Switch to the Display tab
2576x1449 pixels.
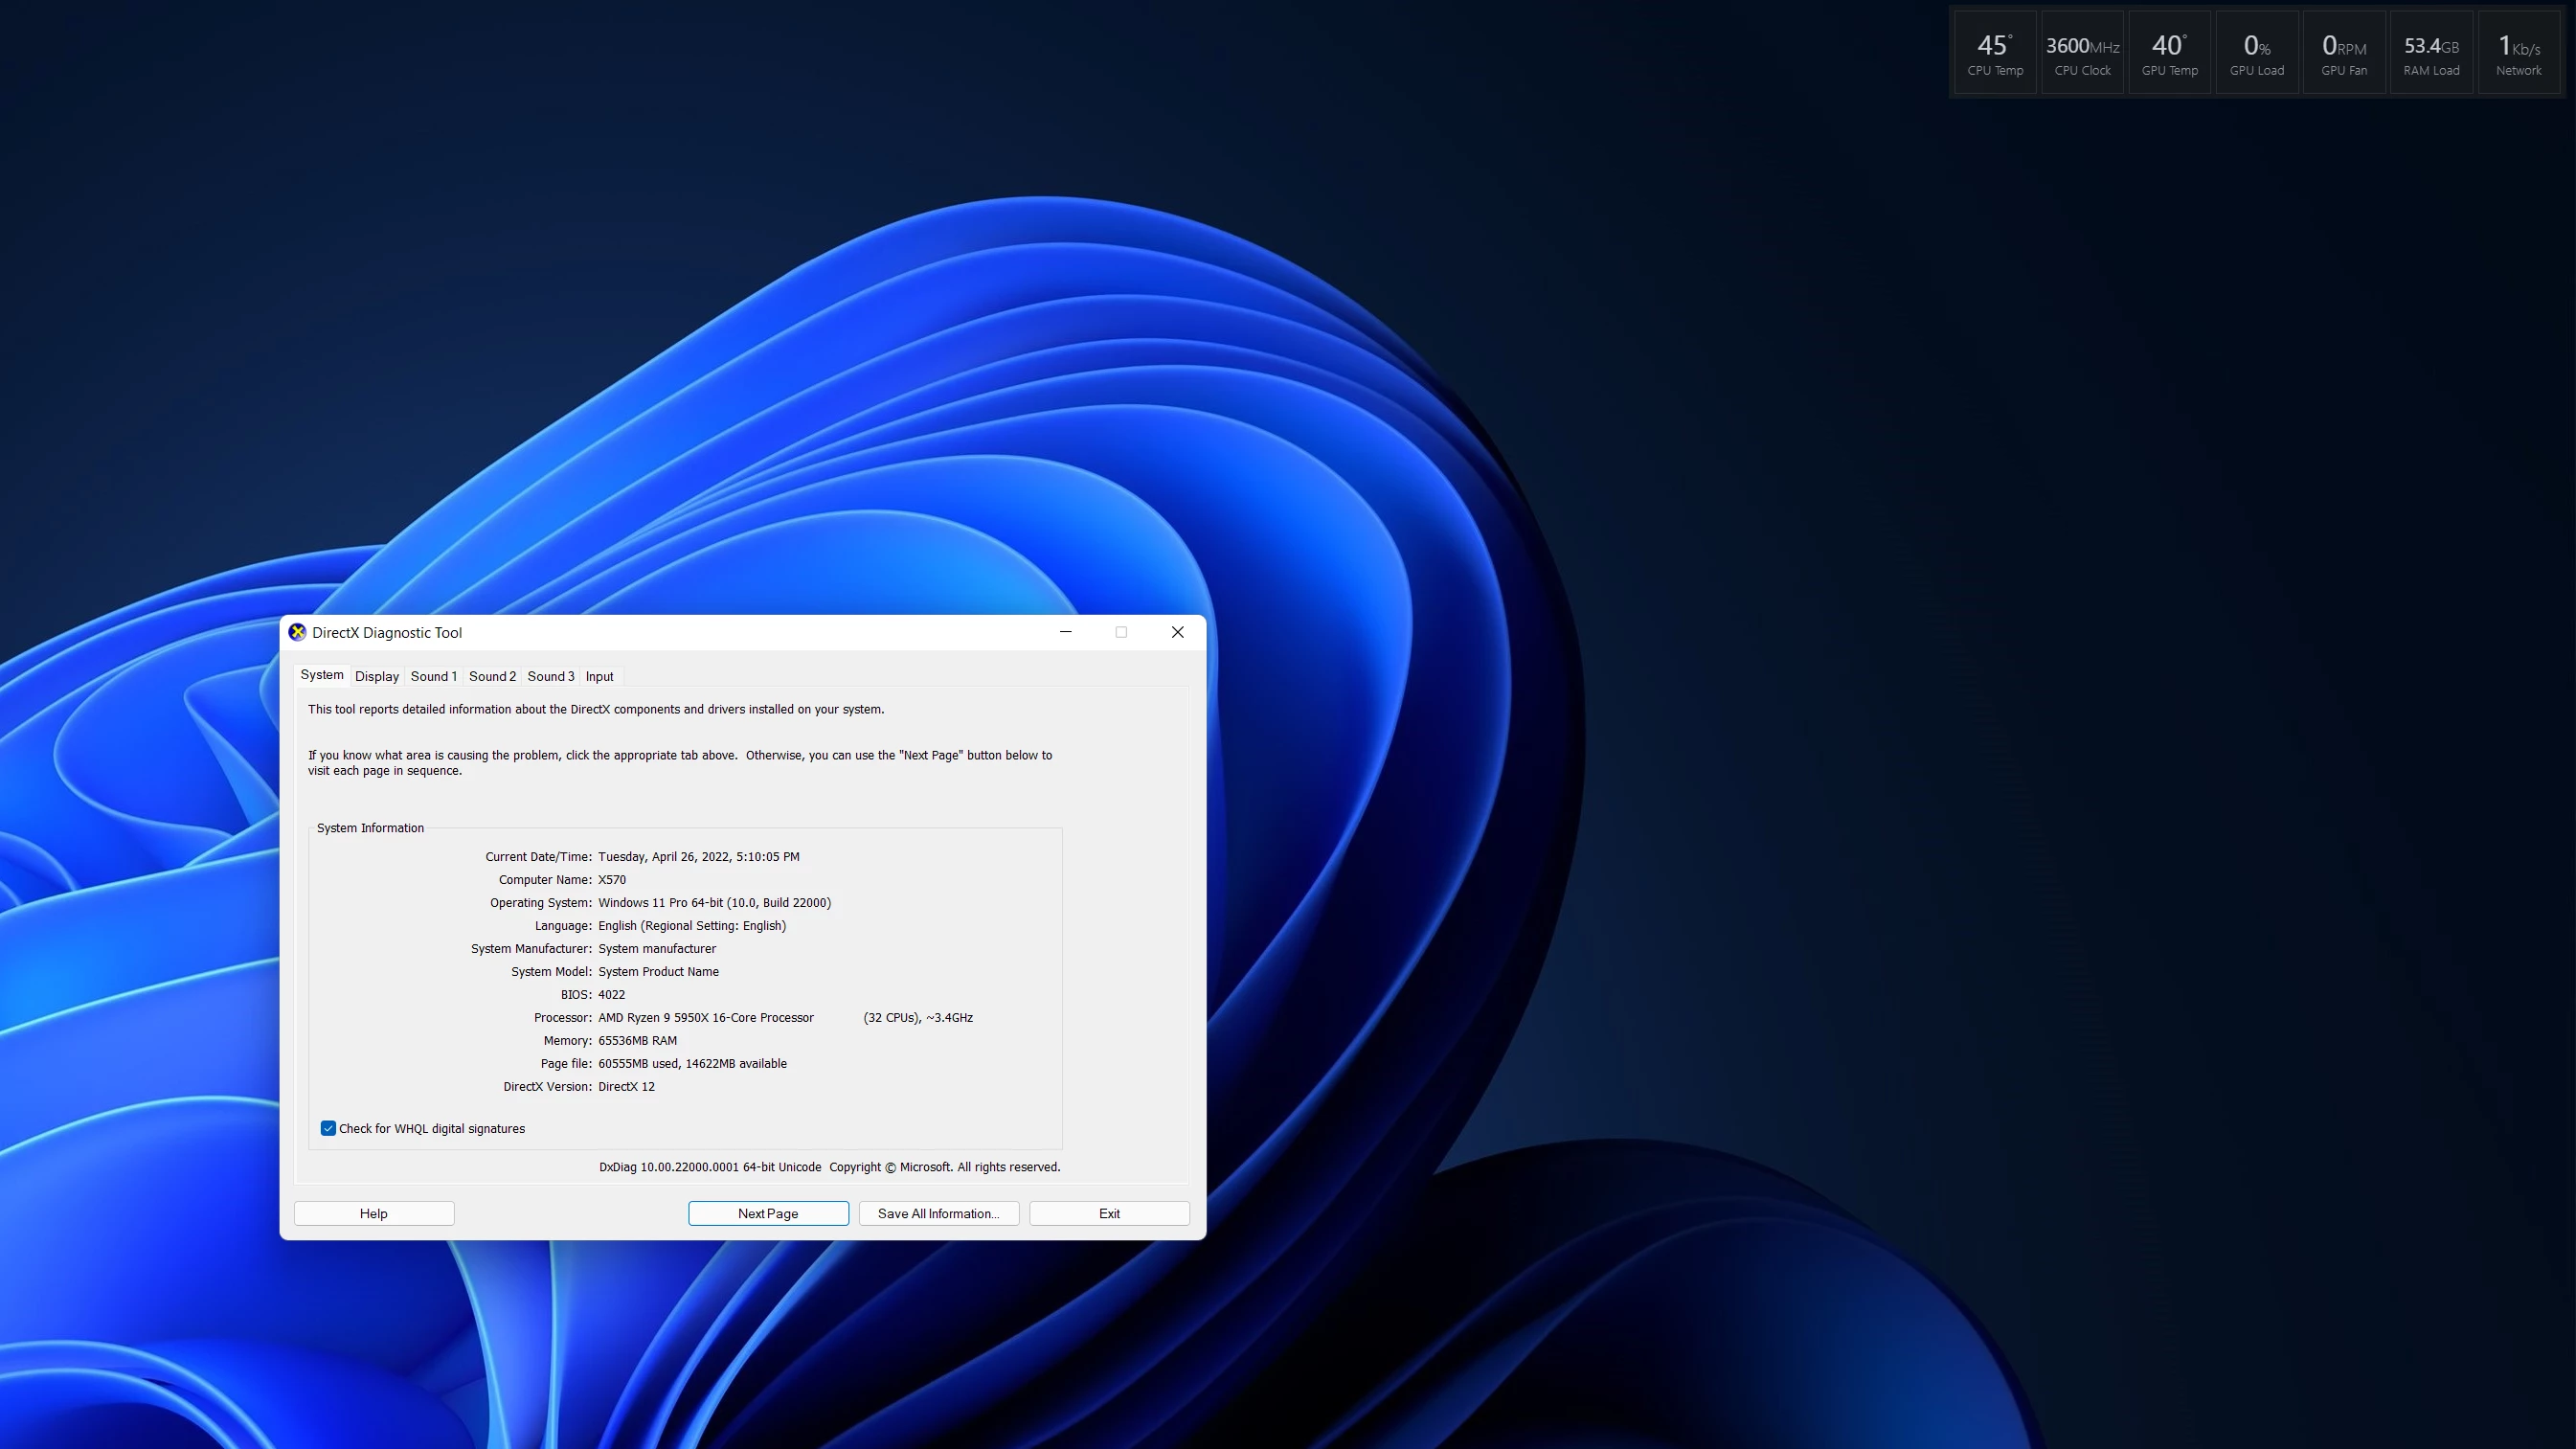click(x=377, y=676)
